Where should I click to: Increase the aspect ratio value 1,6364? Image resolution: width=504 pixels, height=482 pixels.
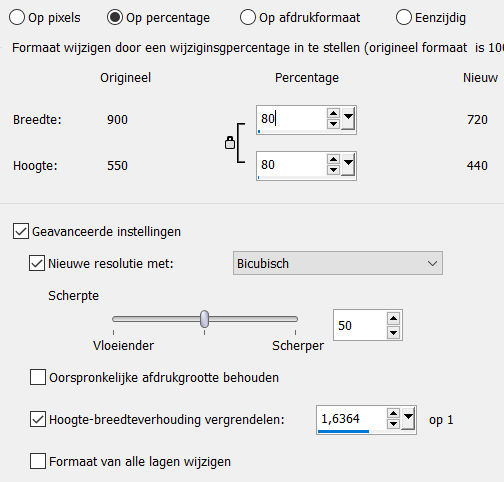pos(393,414)
